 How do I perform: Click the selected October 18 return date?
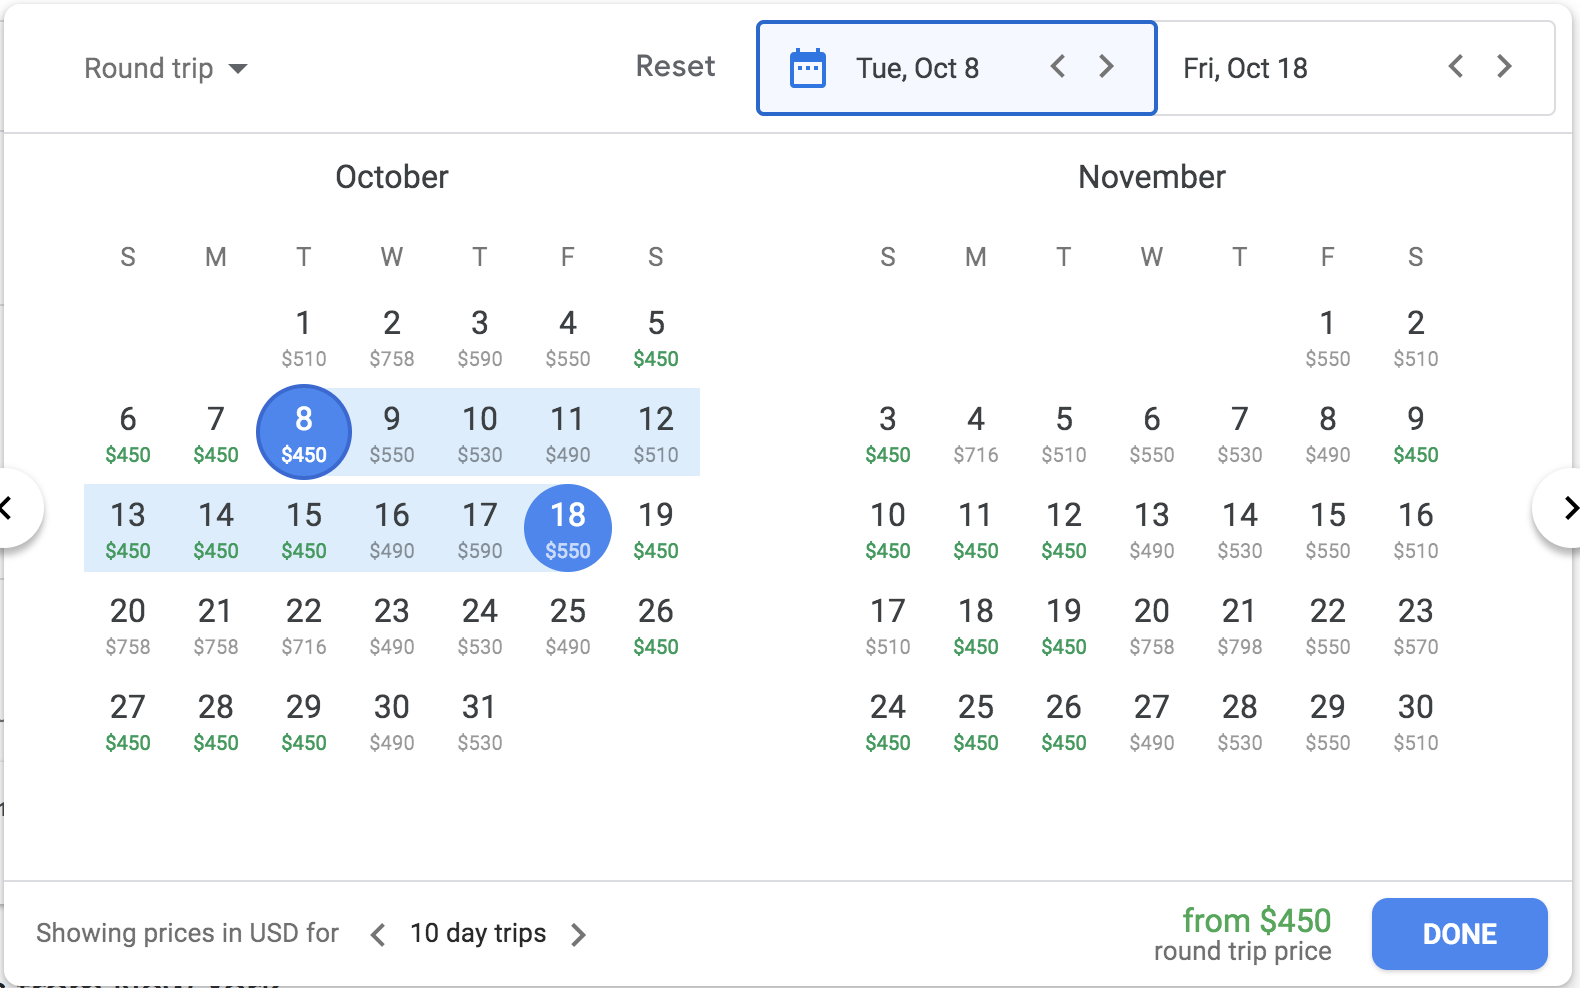click(x=568, y=529)
